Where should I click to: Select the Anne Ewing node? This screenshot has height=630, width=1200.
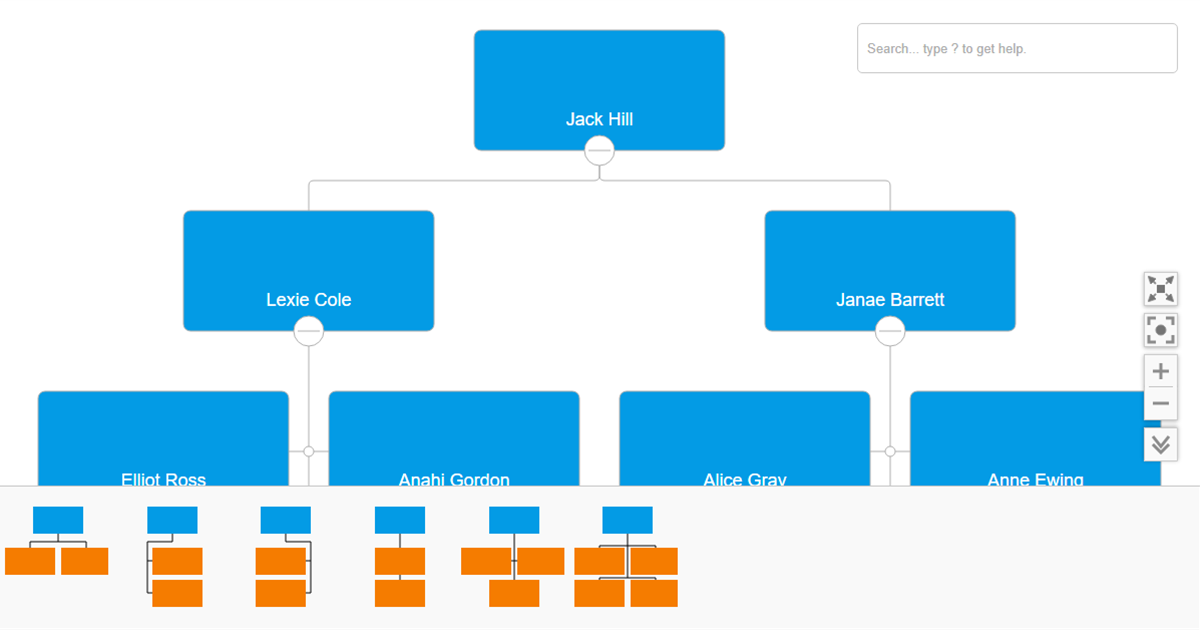[1035, 438]
